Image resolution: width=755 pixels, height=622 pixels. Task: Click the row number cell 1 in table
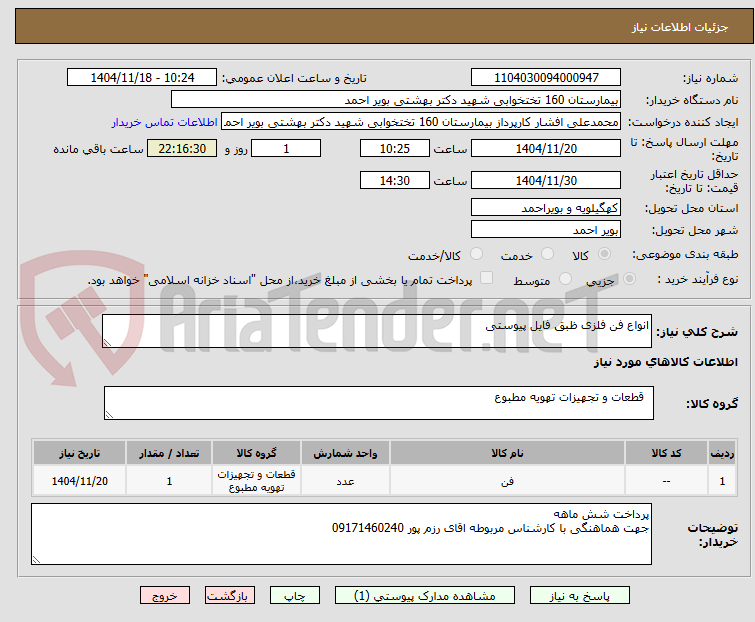pyautogui.click(x=722, y=480)
